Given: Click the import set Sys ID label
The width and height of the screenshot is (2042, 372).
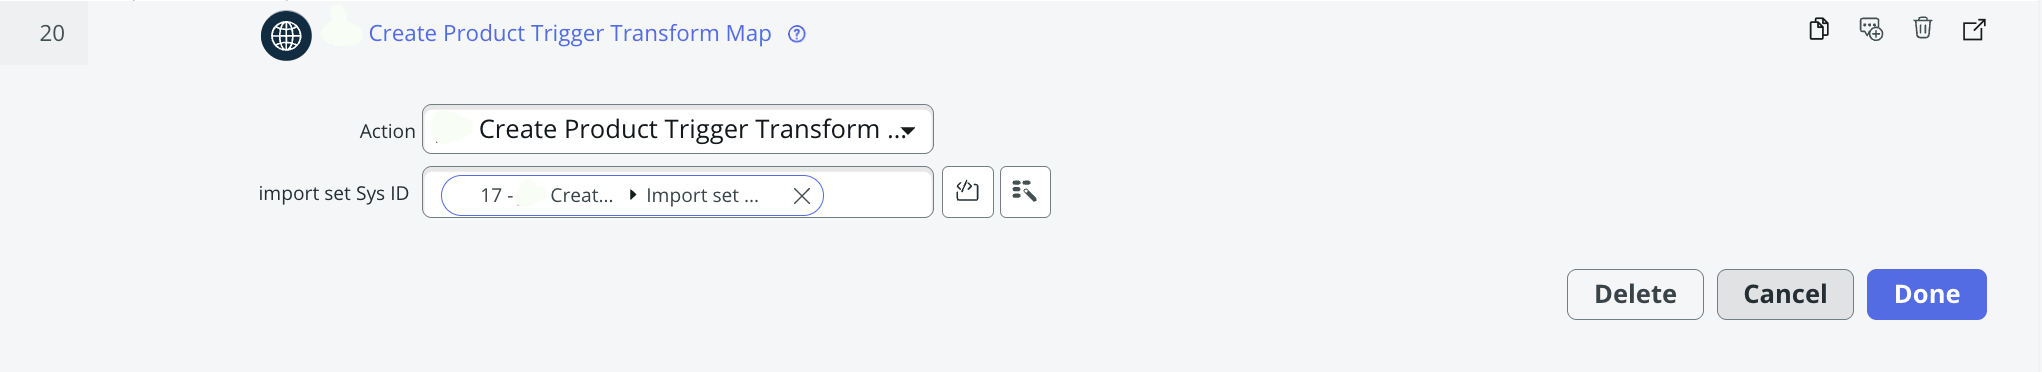Looking at the screenshot, I should (334, 193).
